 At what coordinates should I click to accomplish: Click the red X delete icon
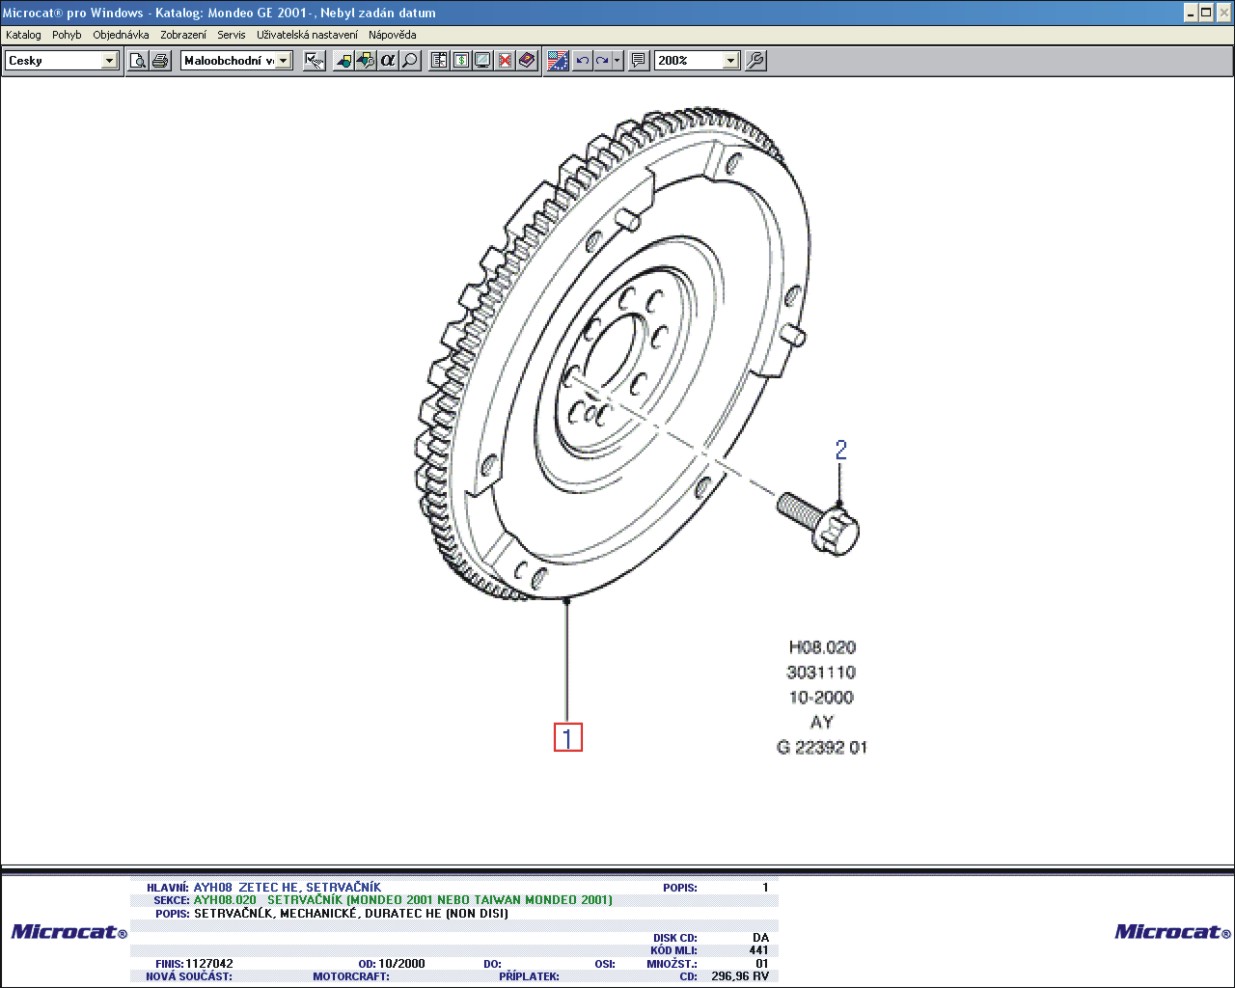click(x=505, y=61)
